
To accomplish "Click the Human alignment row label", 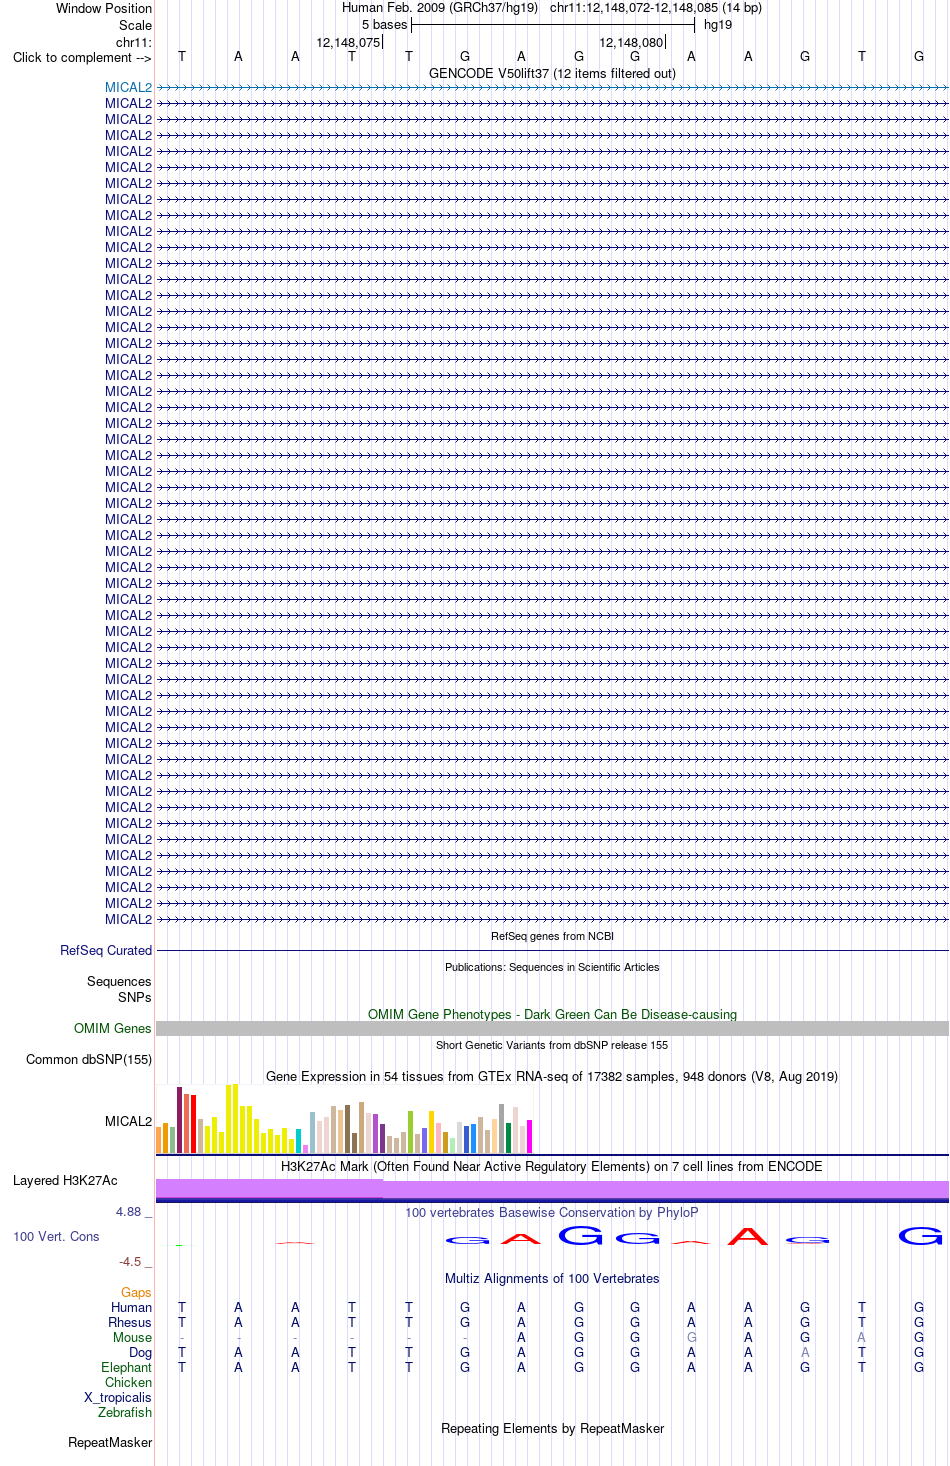I will point(131,1307).
